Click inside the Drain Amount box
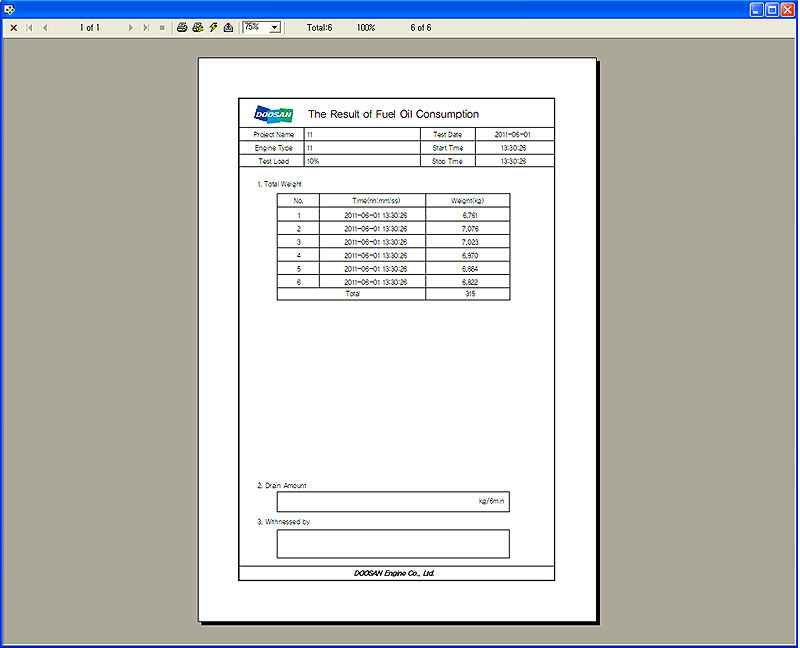This screenshot has height=648, width=800. pos(393,502)
